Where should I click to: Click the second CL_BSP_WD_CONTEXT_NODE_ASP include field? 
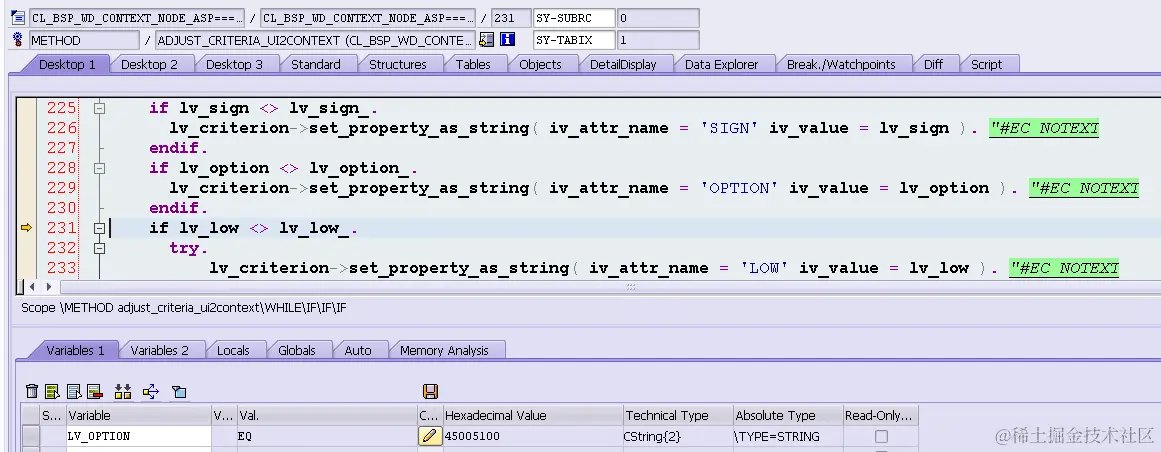tap(367, 18)
